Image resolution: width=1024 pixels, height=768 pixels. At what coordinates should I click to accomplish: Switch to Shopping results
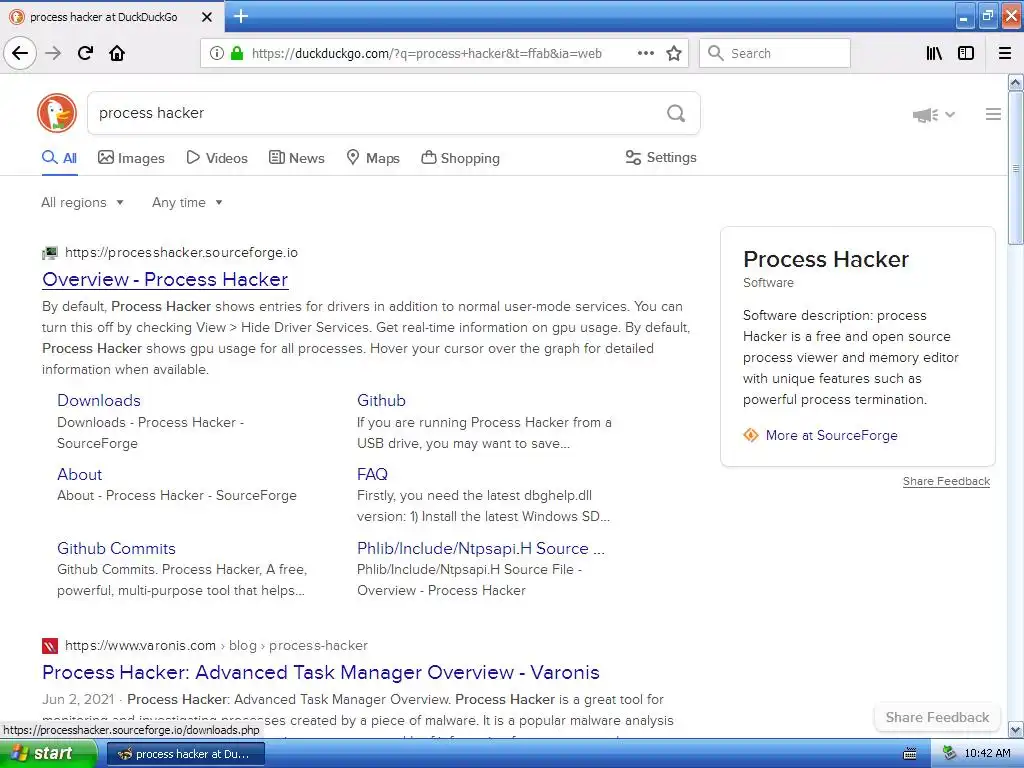(460, 158)
